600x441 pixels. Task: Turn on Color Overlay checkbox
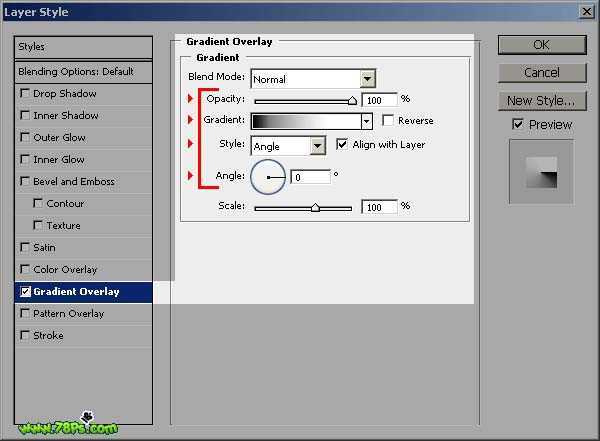coord(25,269)
